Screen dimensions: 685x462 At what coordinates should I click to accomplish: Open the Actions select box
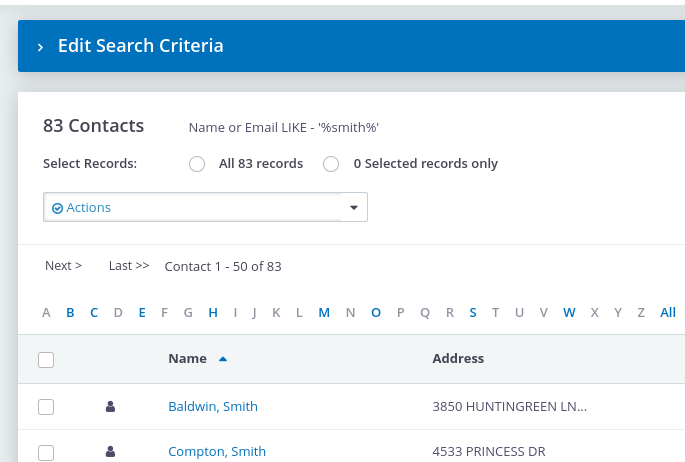[205, 207]
